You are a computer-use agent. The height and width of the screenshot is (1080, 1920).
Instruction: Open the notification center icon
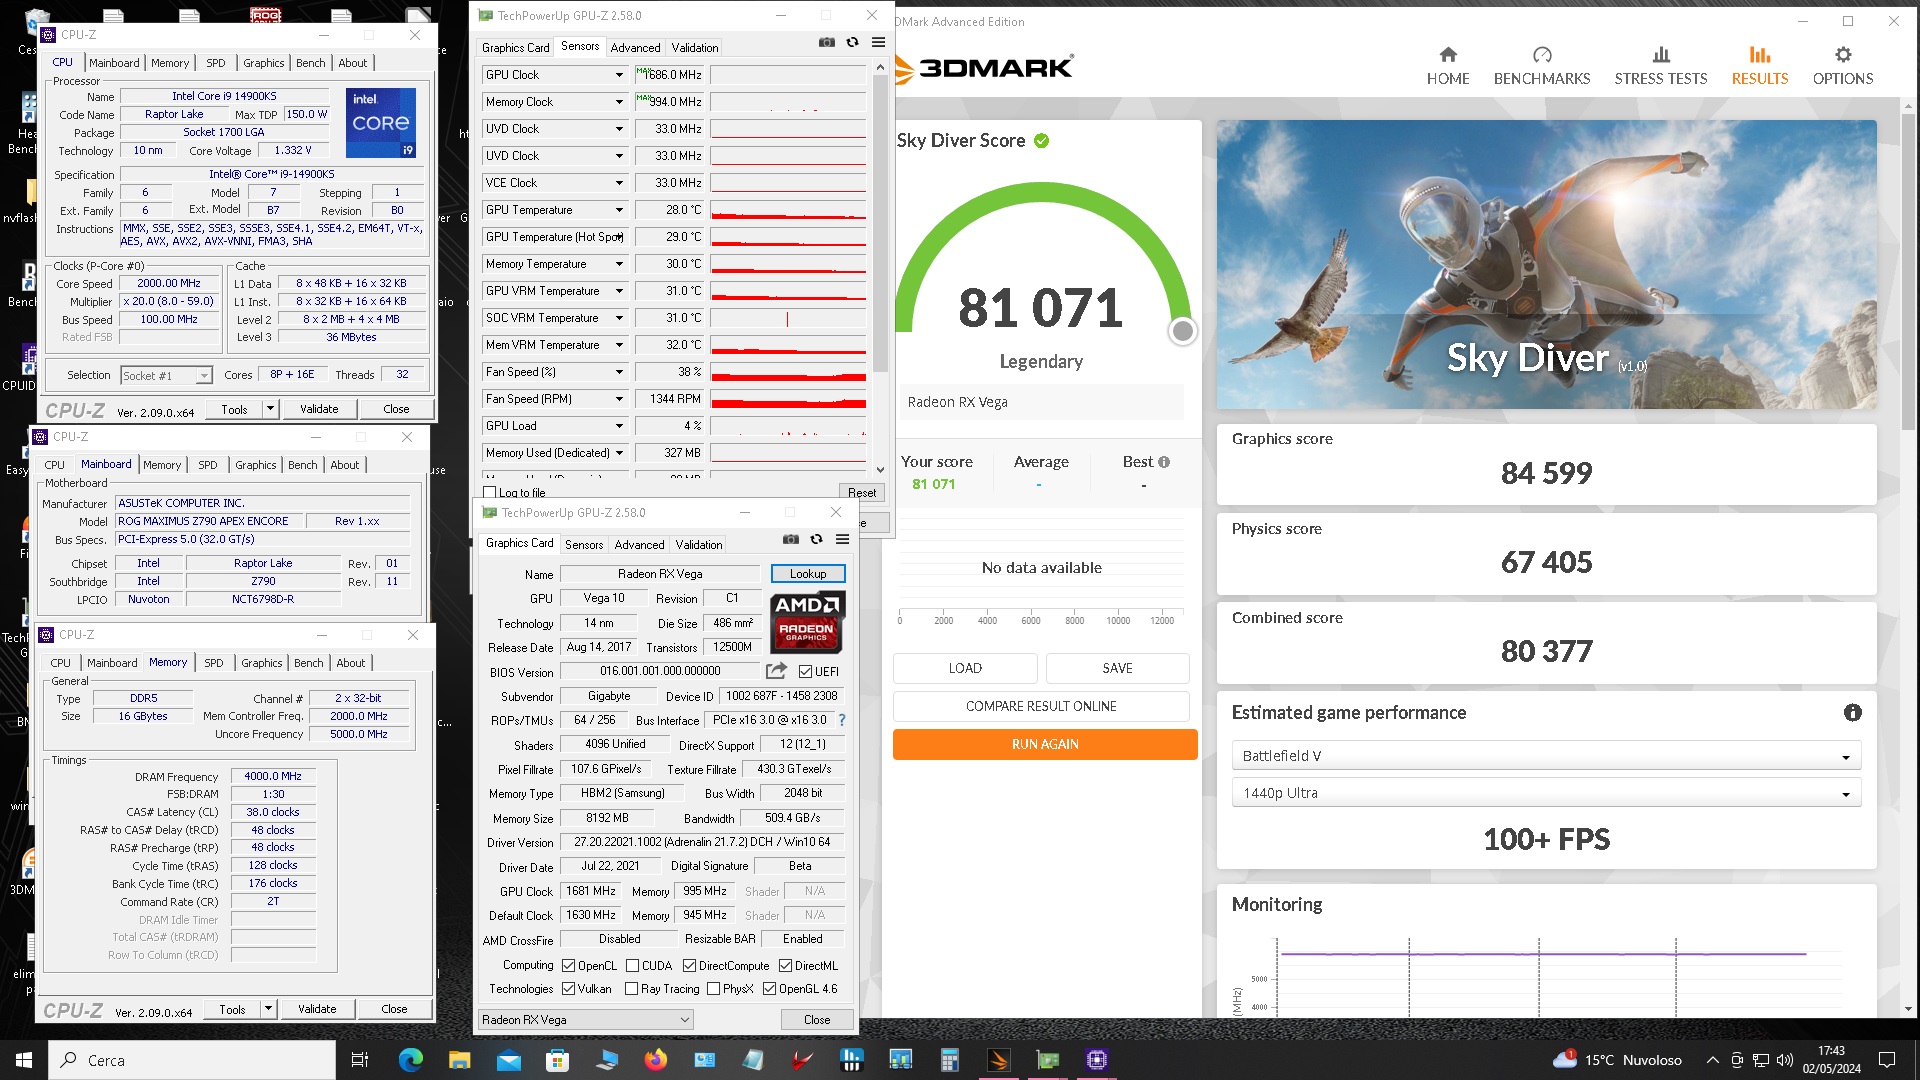click(1886, 1060)
